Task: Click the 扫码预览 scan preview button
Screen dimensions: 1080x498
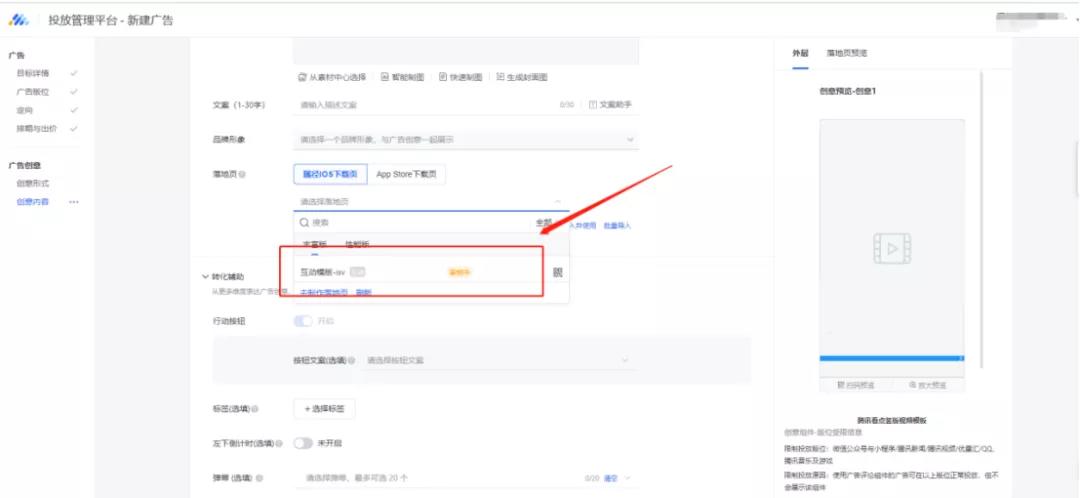Action: [855, 385]
